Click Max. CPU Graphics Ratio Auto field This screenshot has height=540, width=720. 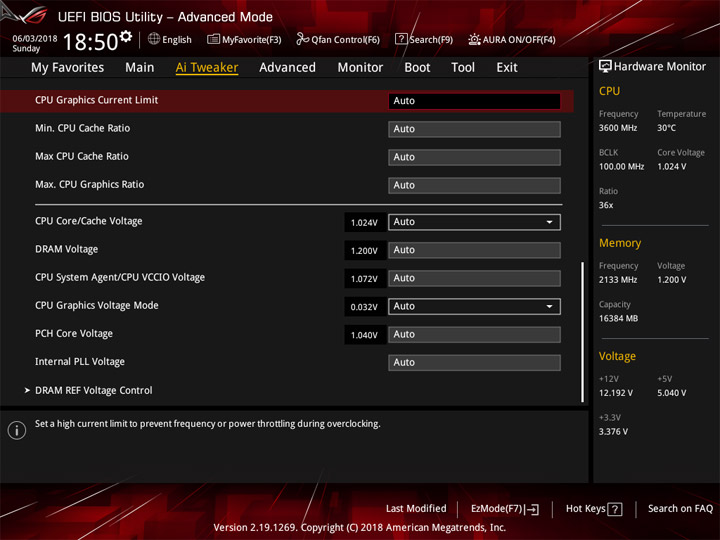point(474,186)
